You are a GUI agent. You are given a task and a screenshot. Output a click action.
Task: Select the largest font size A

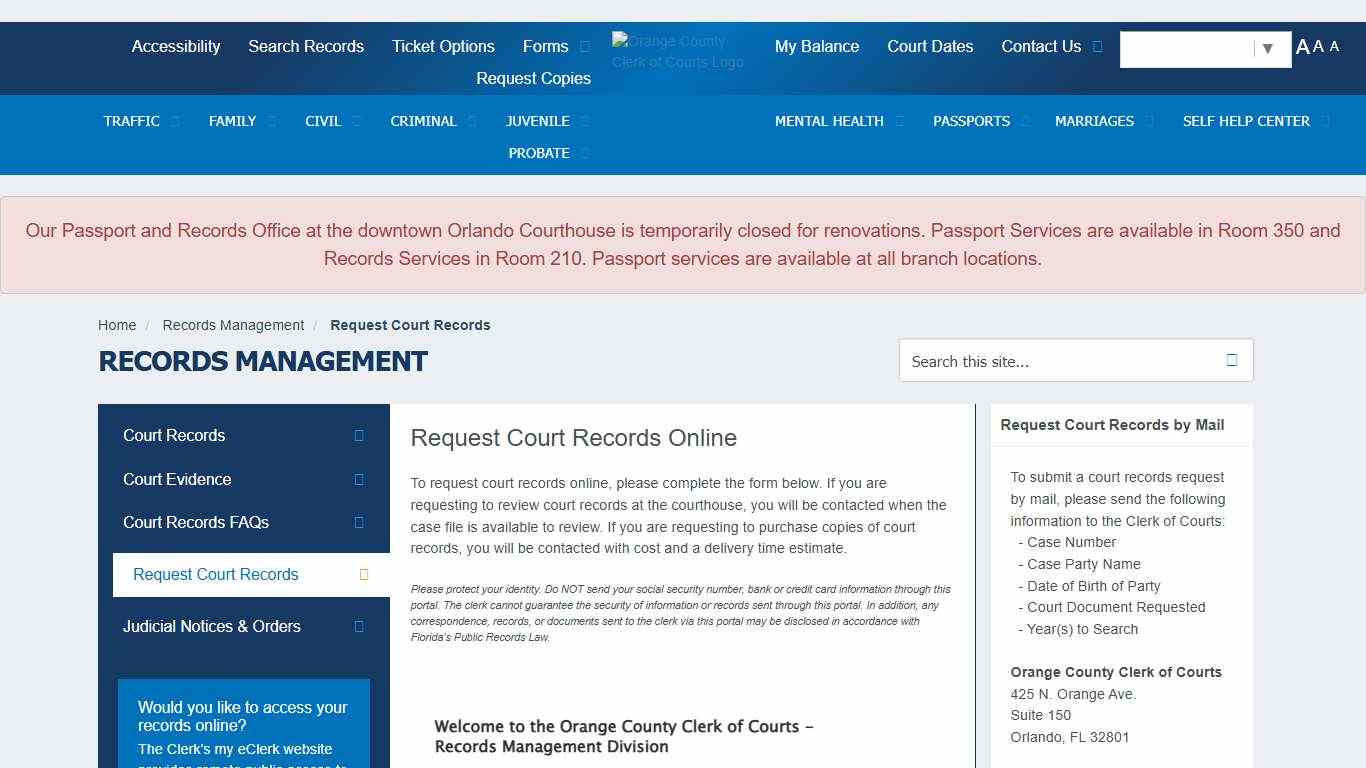[1302, 47]
